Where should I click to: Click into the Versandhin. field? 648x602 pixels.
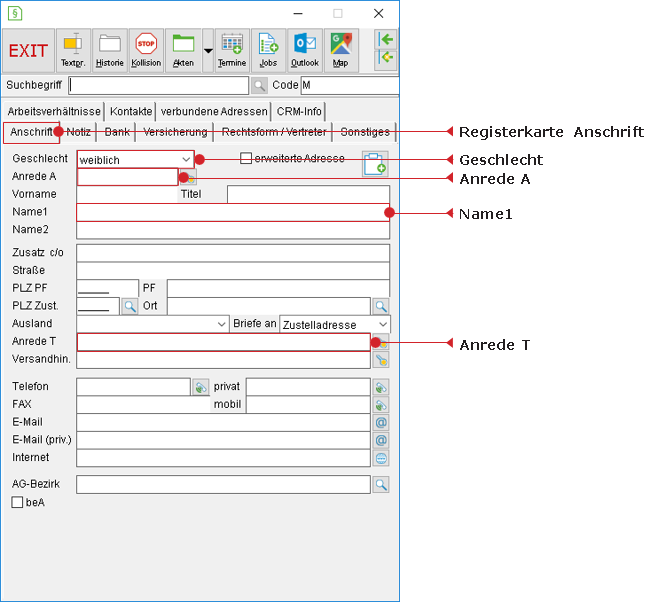click(x=224, y=360)
